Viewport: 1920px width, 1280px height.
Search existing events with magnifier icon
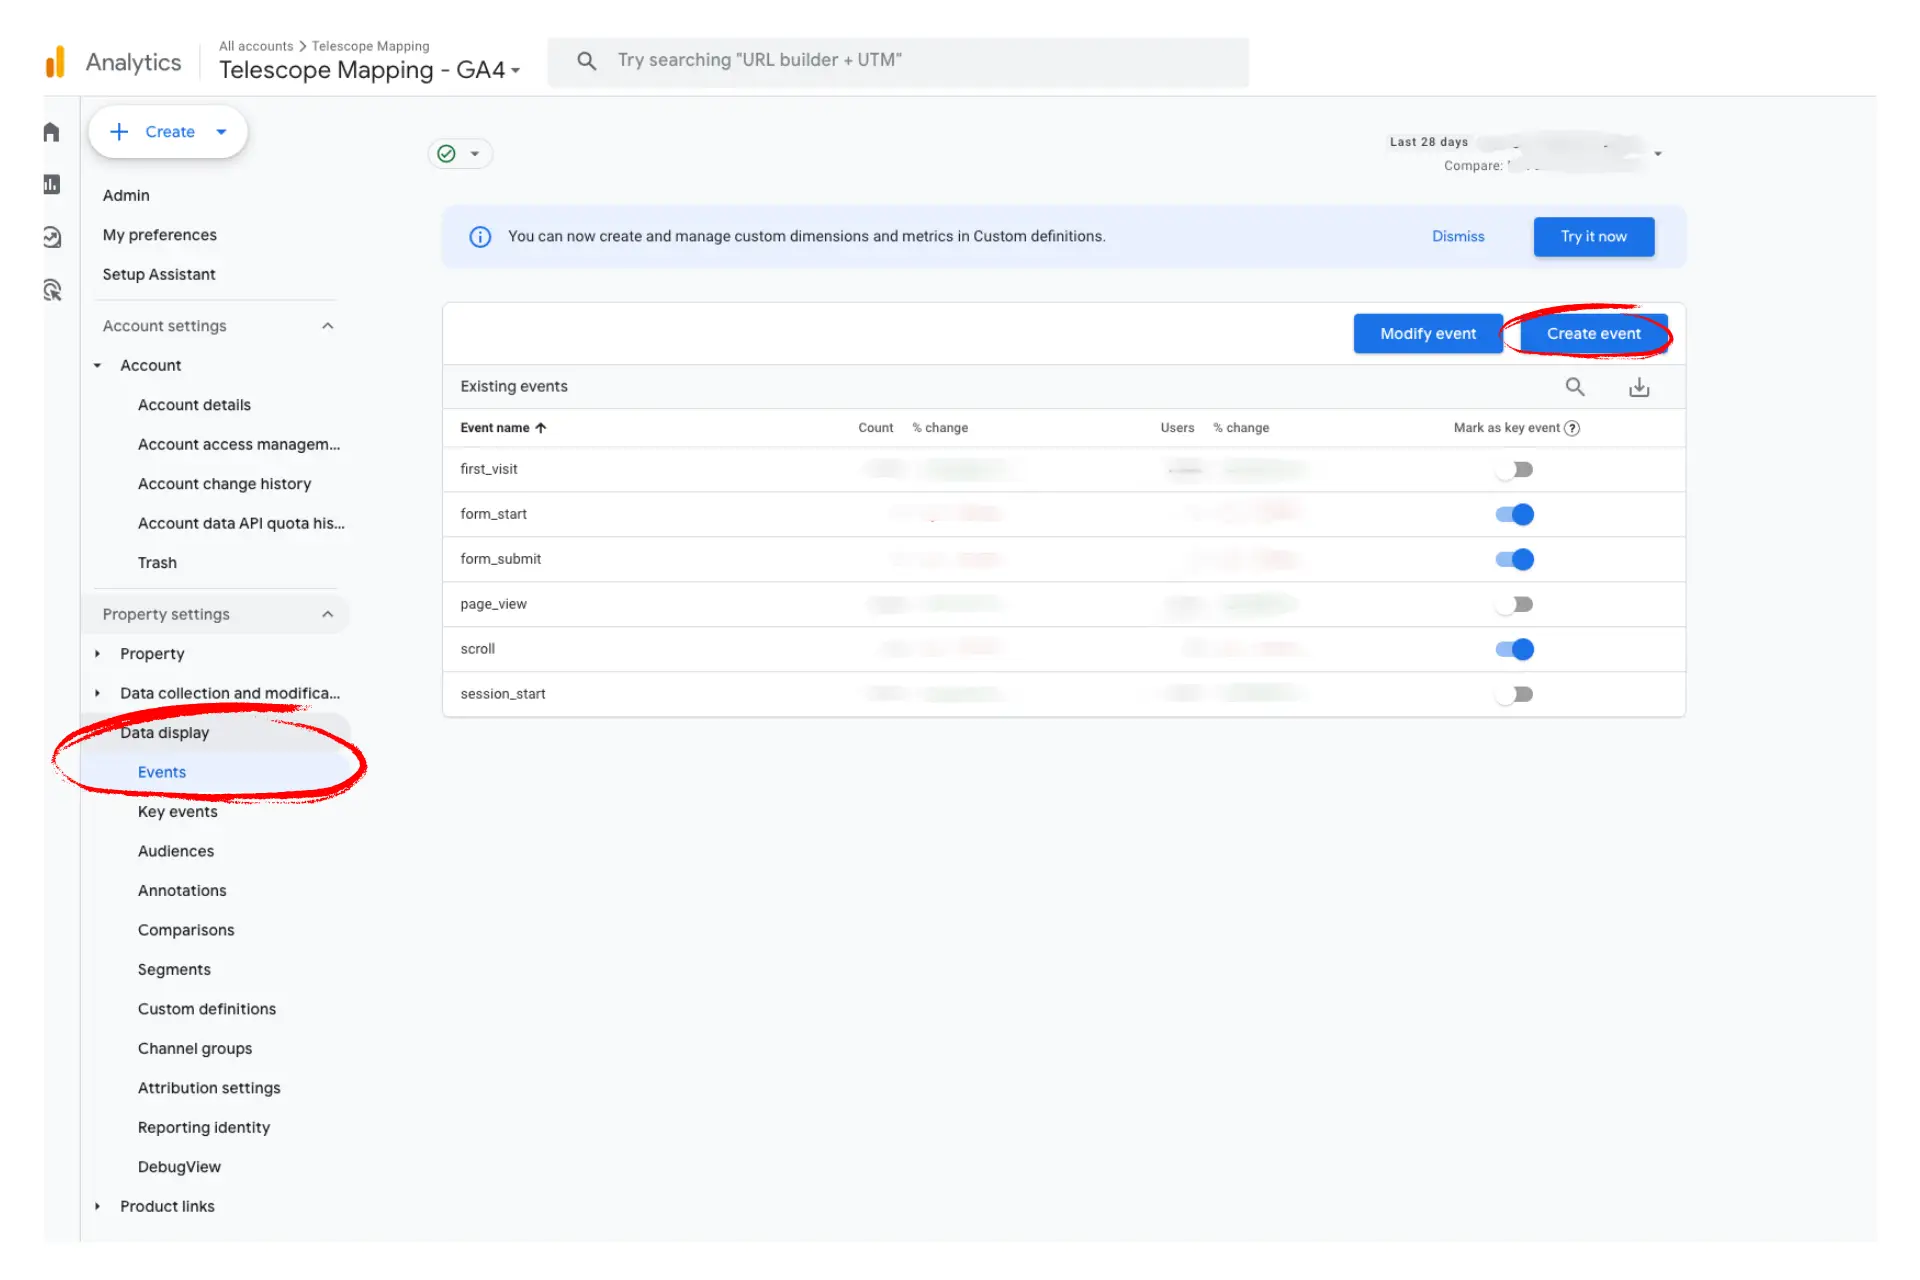[1575, 387]
